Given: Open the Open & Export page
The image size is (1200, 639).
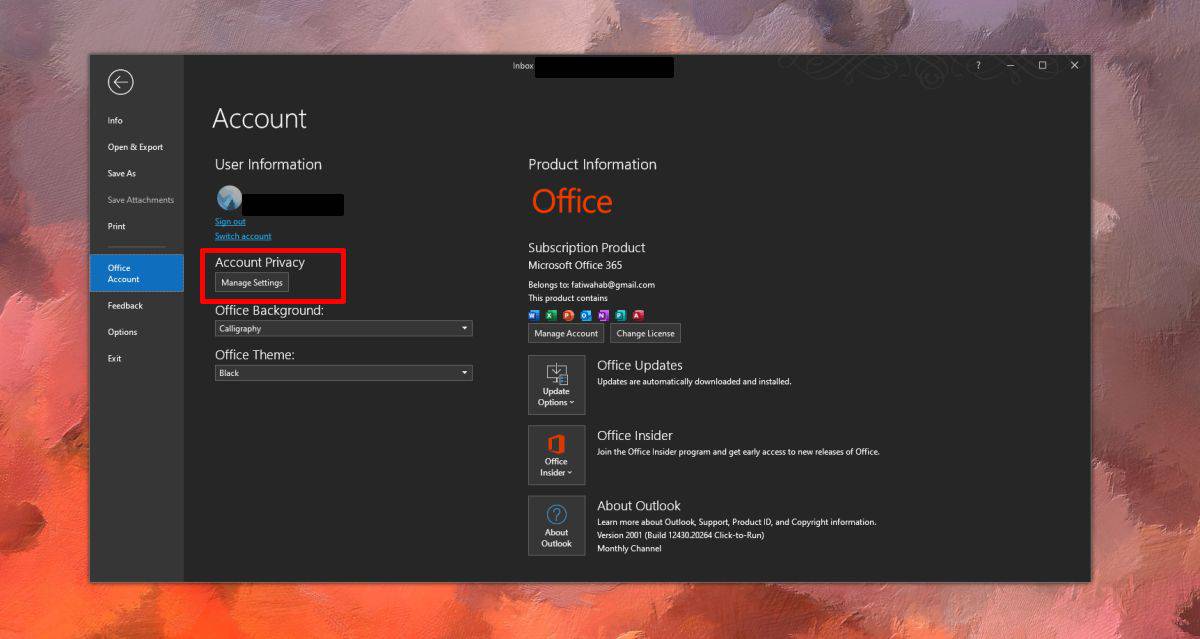Looking at the screenshot, I should tap(137, 147).
